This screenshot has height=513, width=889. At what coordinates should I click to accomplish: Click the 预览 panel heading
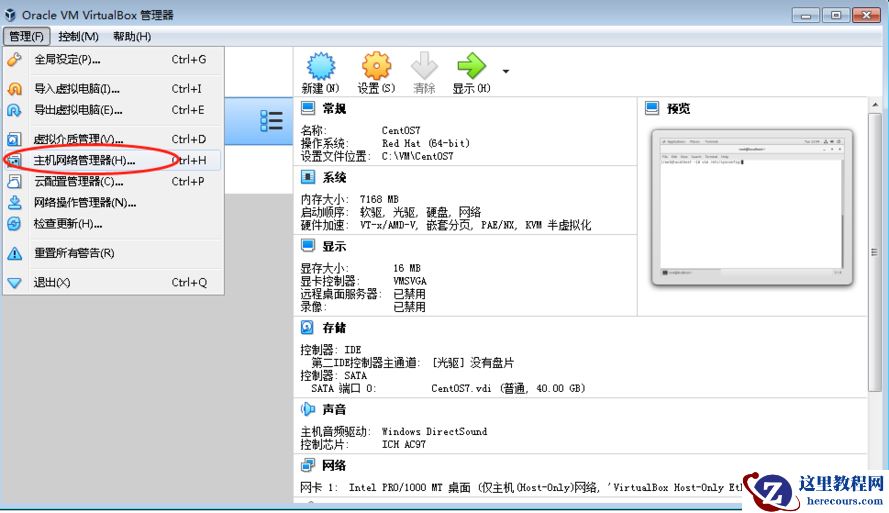tap(678, 108)
